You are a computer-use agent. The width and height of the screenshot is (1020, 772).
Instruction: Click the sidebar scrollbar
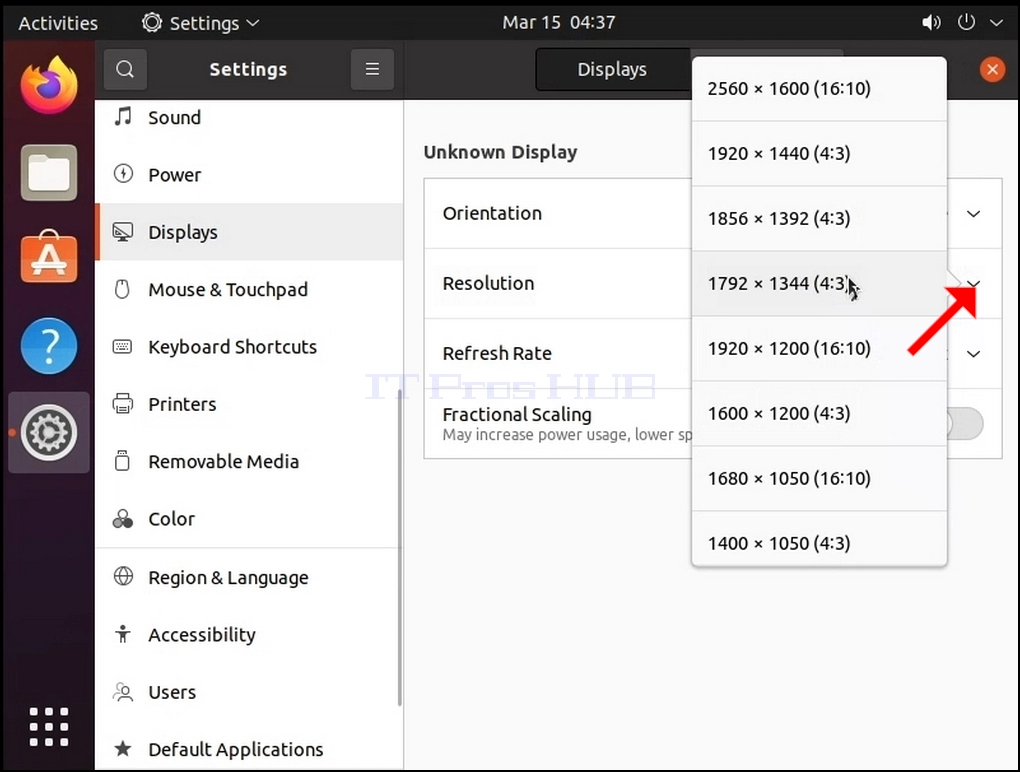pos(399,548)
